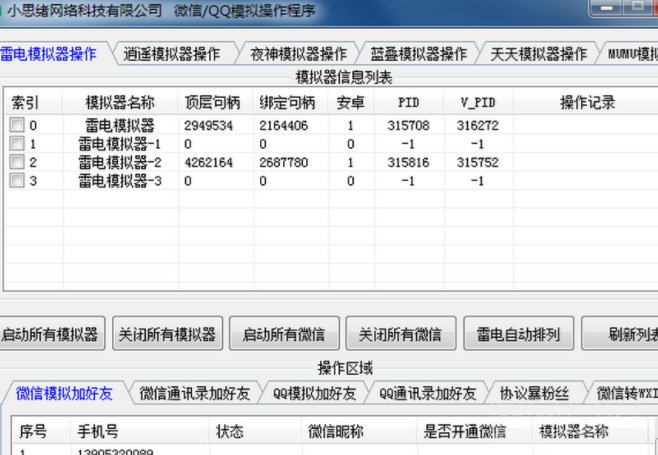The width and height of the screenshot is (658, 455).
Task: Click the 序号 column header
Action: click(40, 431)
